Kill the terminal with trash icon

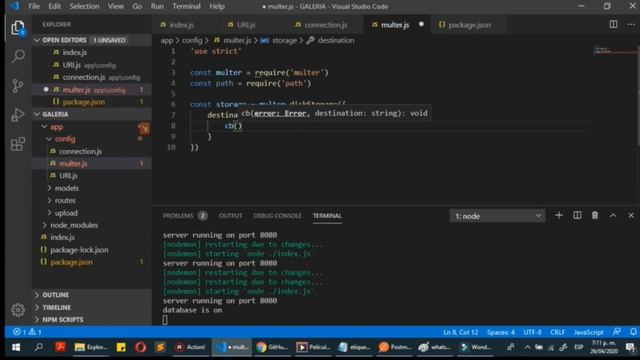(595, 216)
